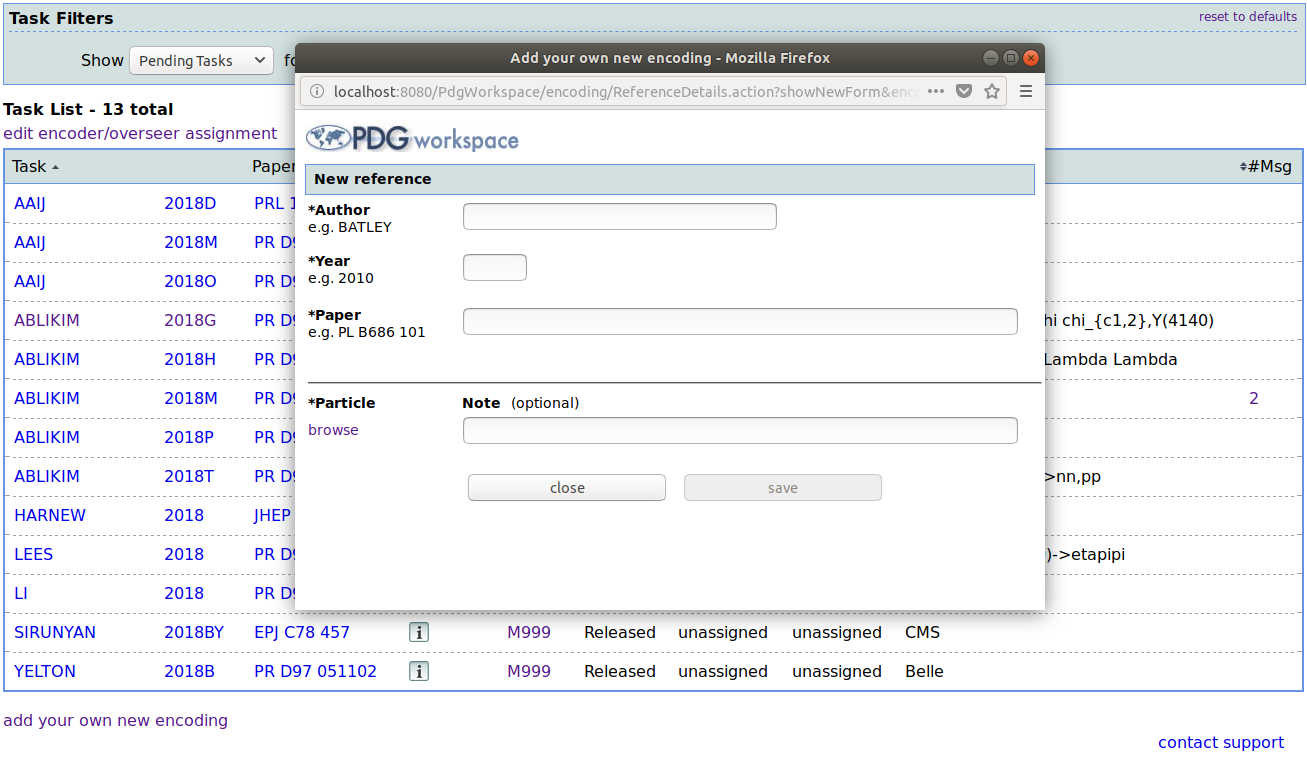Click ABLIKIM 2018P year link
The width and height of the screenshot is (1307, 772).
coord(189,437)
